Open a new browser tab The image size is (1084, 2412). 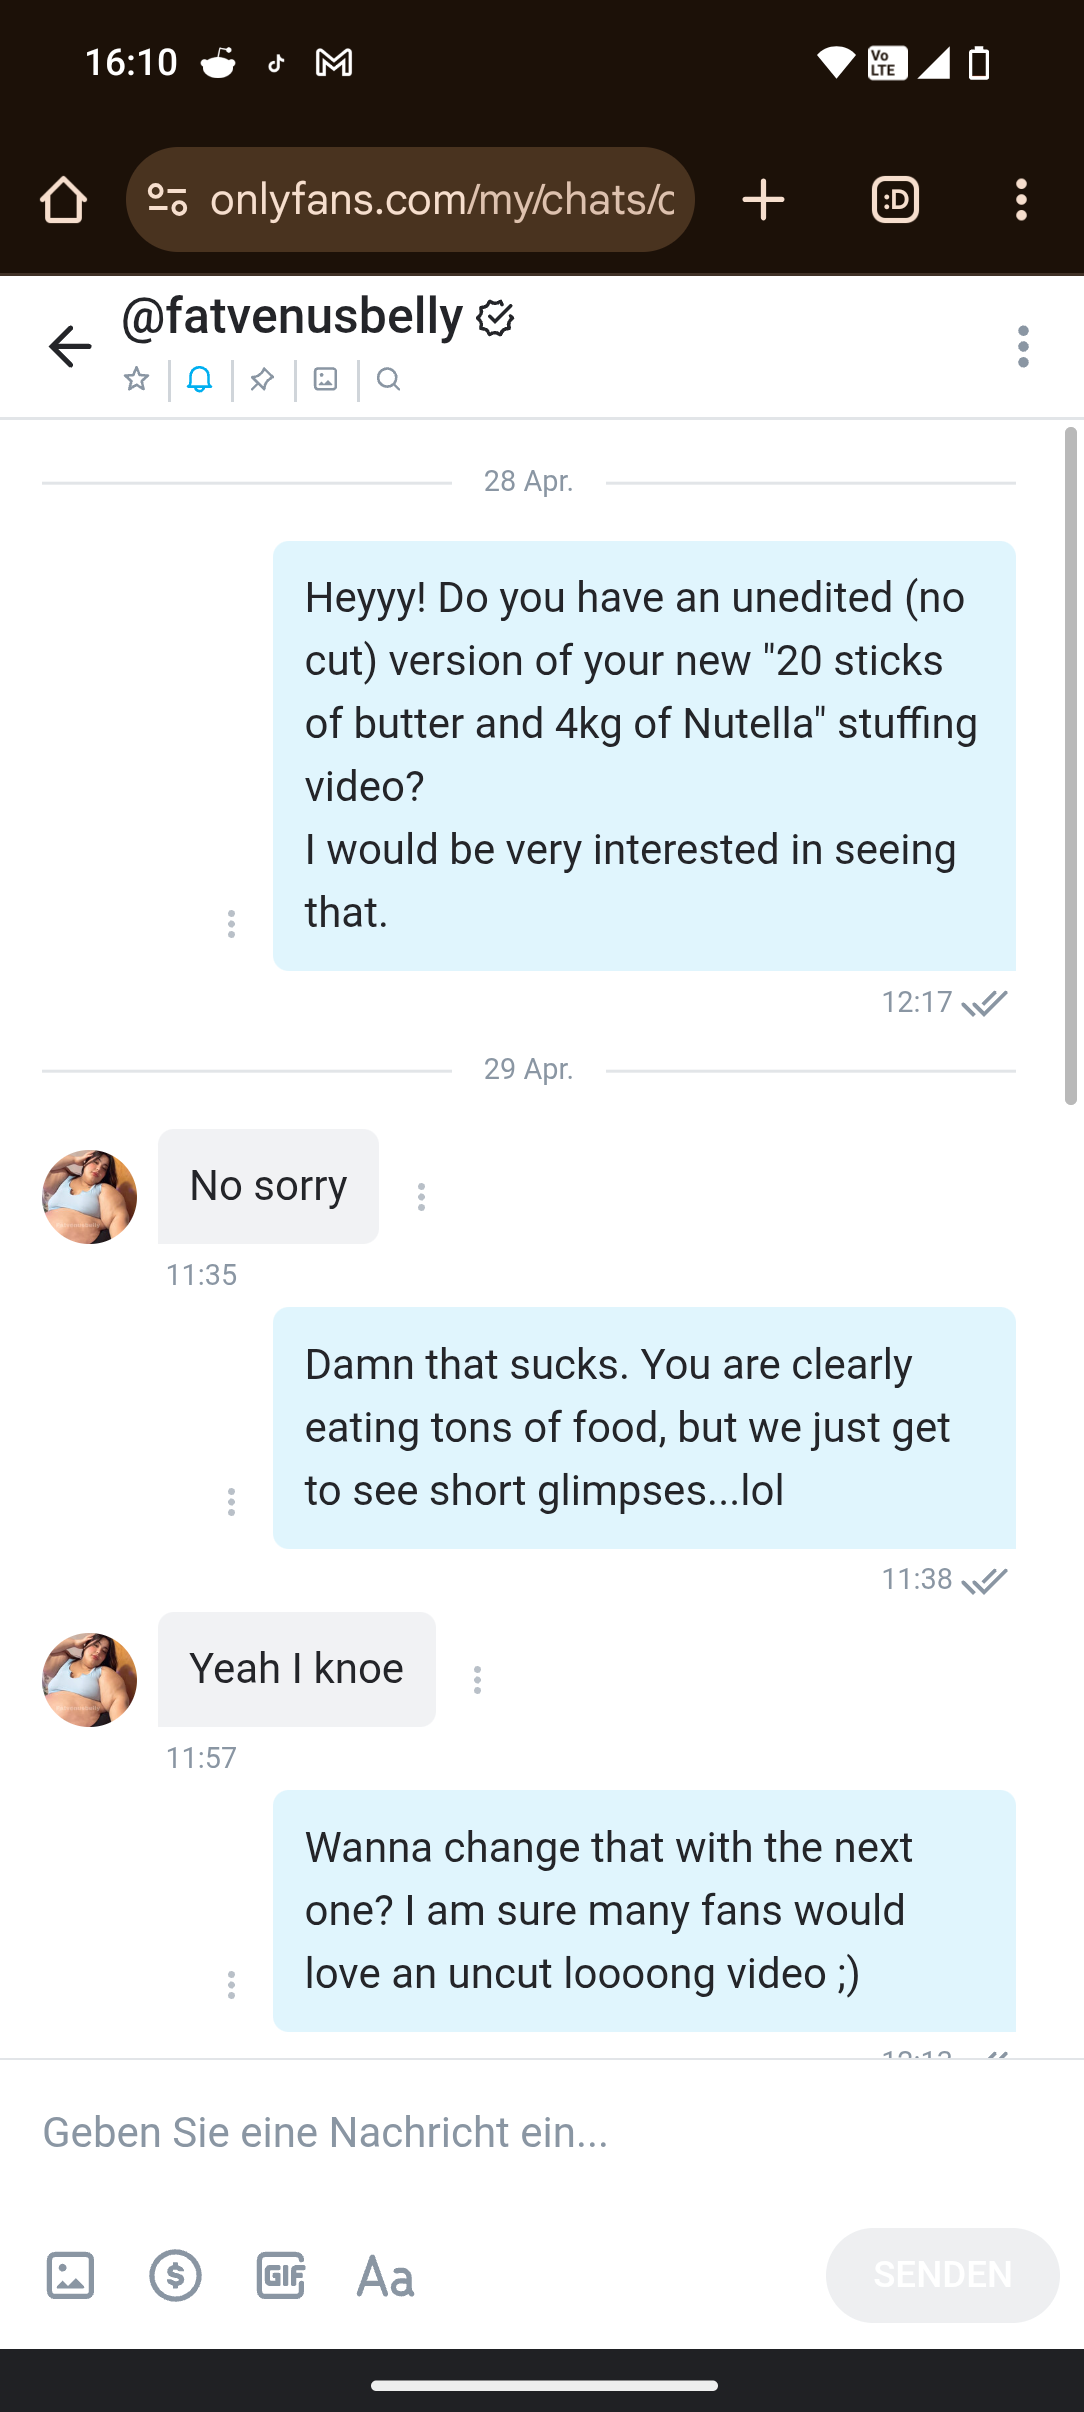(764, 200)
